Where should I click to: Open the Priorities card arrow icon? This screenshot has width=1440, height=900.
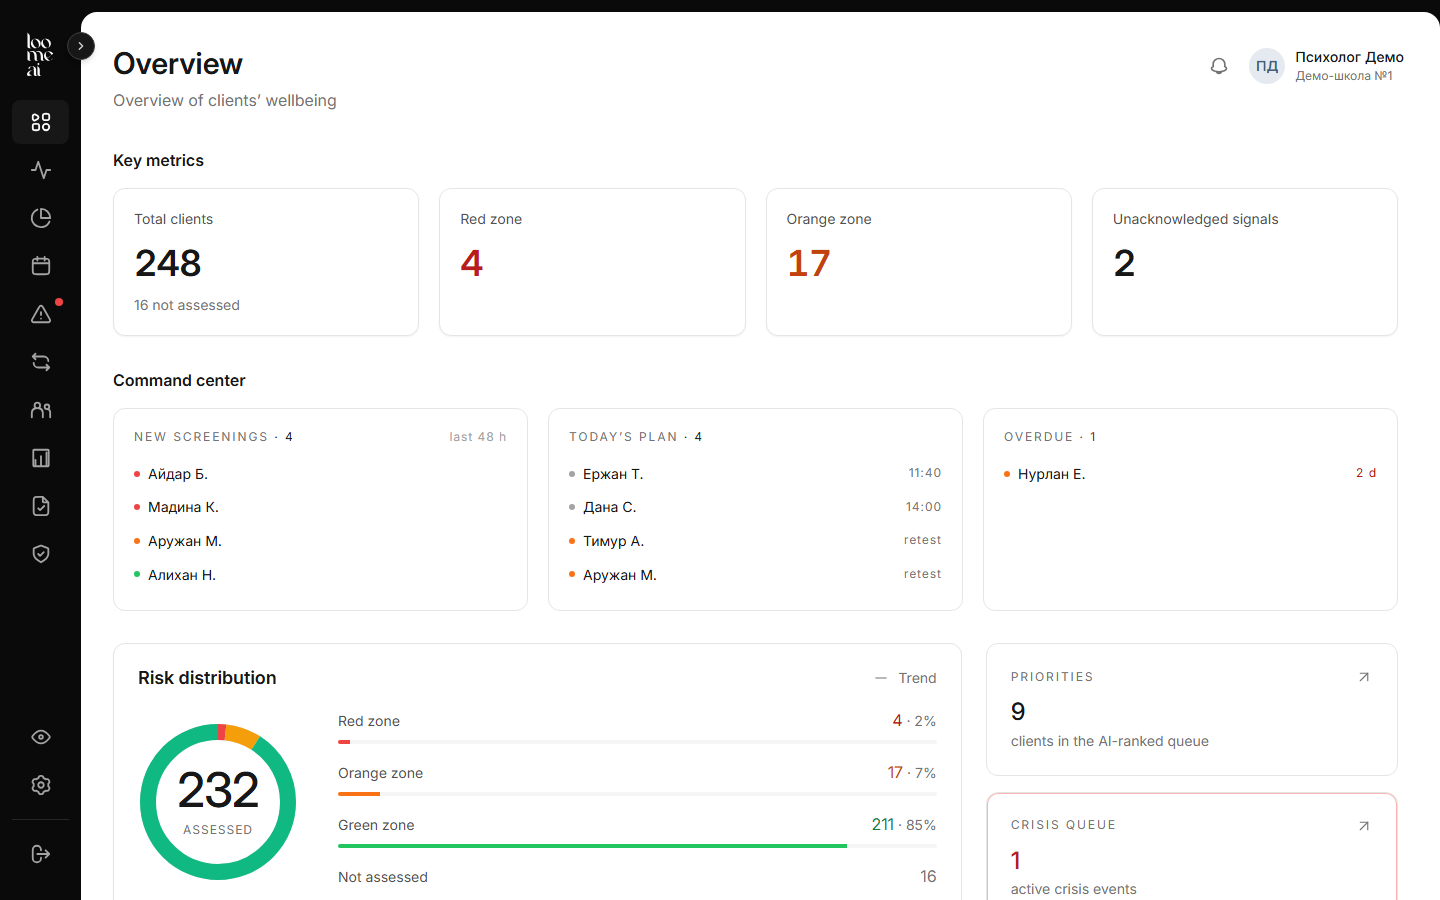pyautogui.click(x=1364, y=677)
